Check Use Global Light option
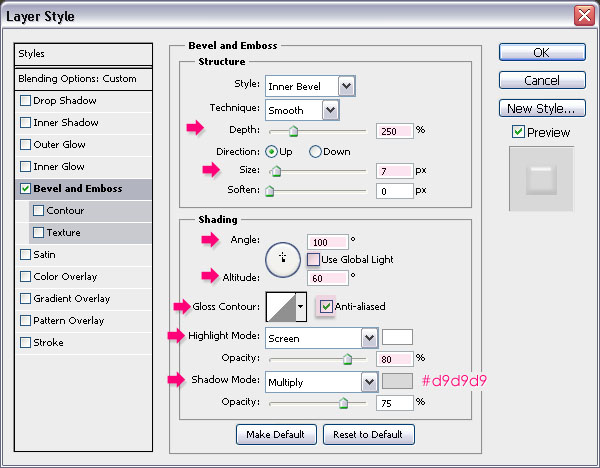600x468 pixels. click(314, 260)
